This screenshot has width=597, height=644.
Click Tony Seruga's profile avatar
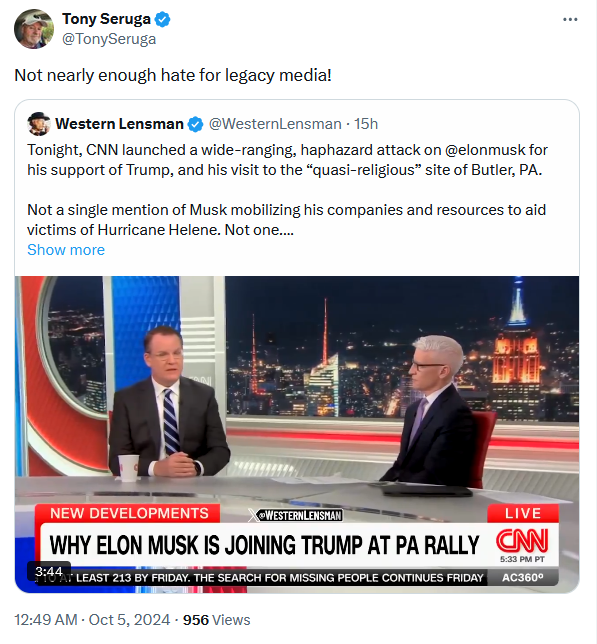[34, 29]
